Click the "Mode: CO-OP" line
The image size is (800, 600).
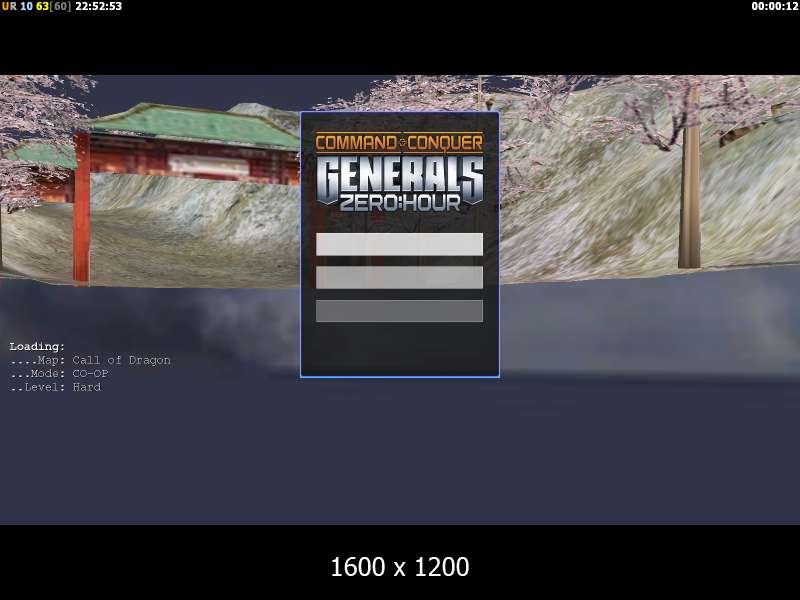click(59, 373)
